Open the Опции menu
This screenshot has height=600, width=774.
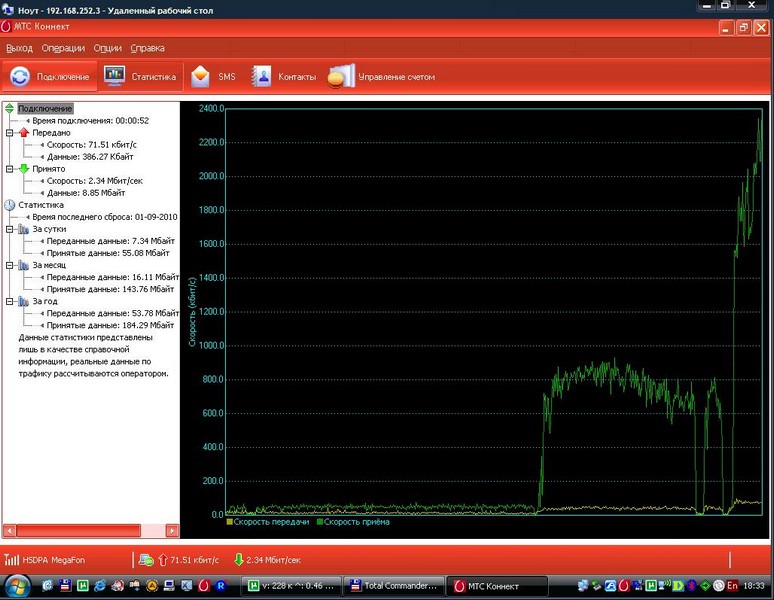pos(107,48)
